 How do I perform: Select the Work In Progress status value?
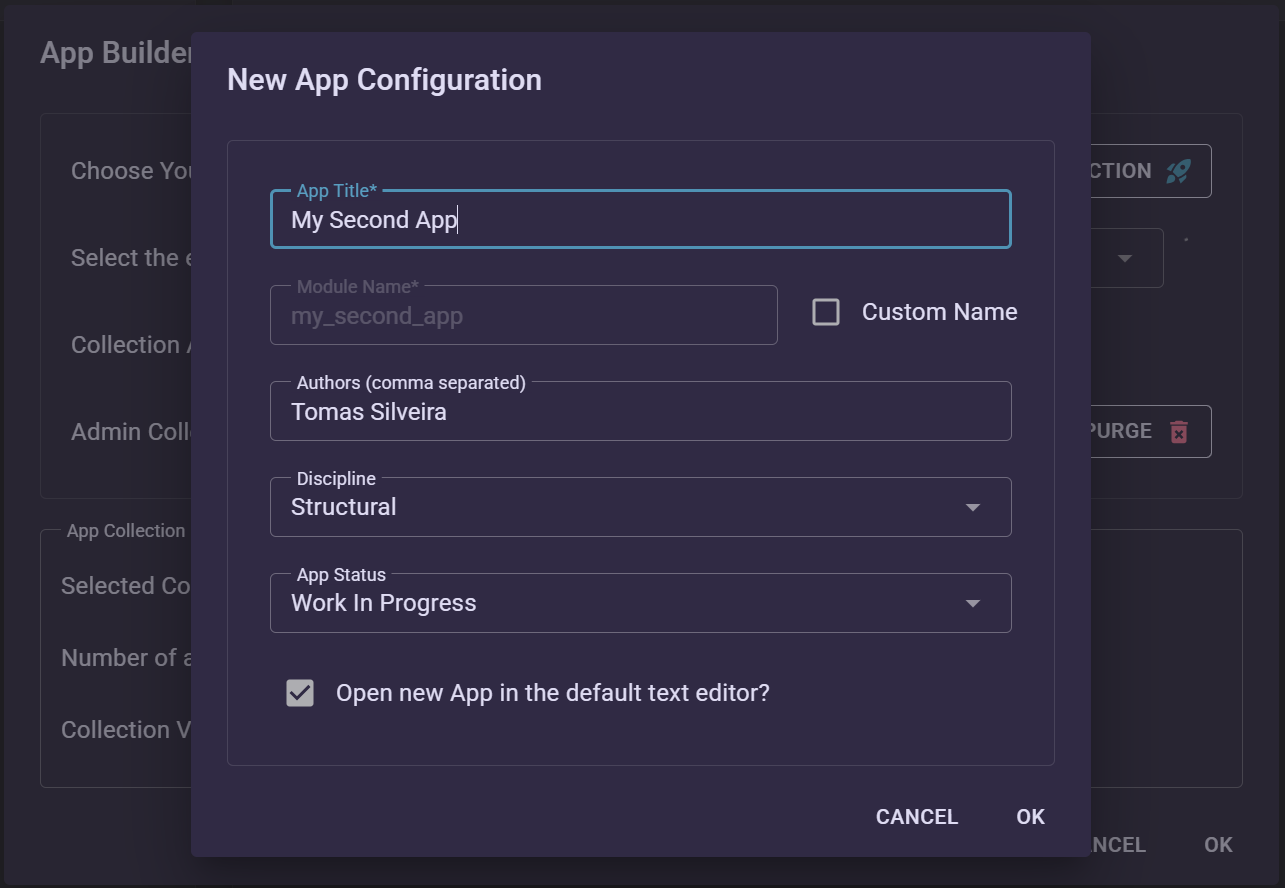[640, 603]
